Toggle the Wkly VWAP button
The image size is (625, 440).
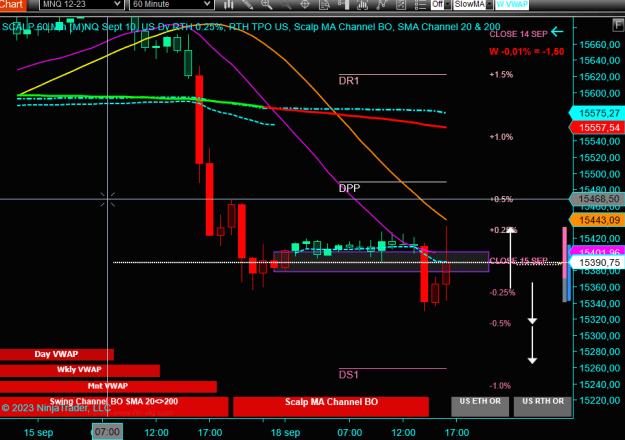click(x=80, y=370)
